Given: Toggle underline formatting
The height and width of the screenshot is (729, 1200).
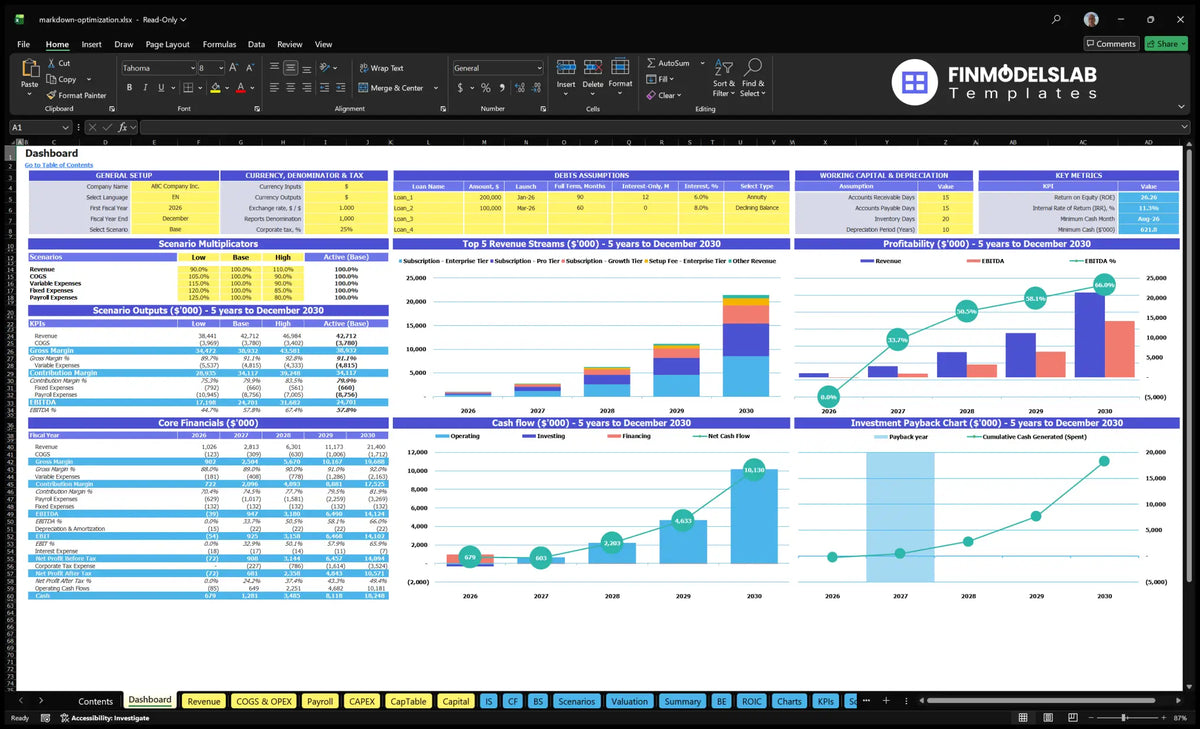Looking at the screenshot, I should tap(162, 88).
